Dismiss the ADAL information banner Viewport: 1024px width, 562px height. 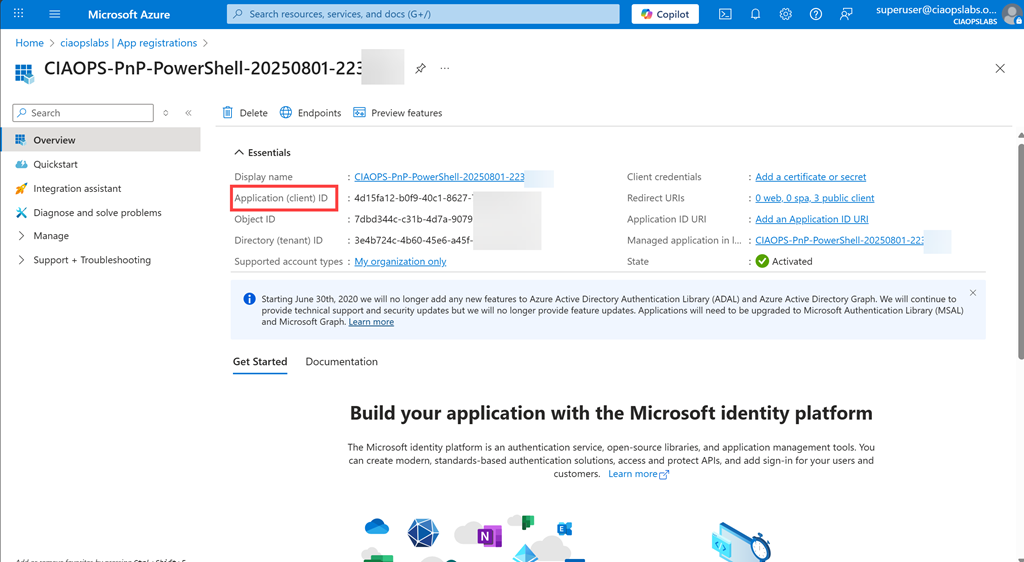[972, 293]
